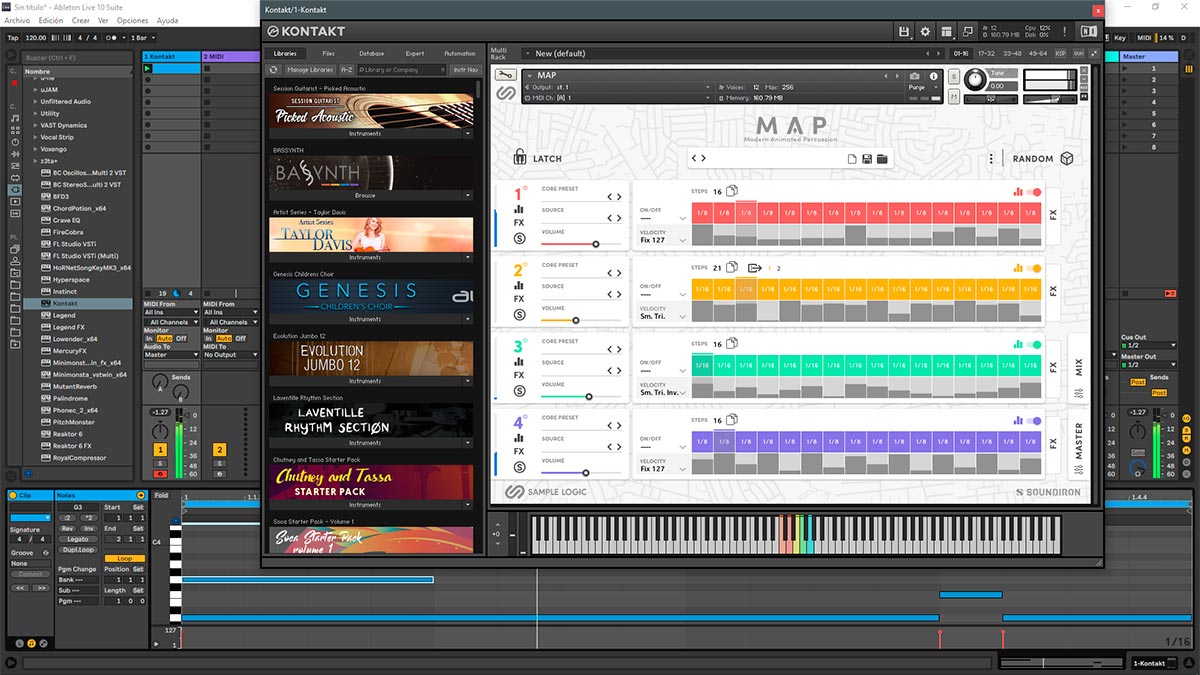Click the RANDOM dice cube icon

point(1067,158)
